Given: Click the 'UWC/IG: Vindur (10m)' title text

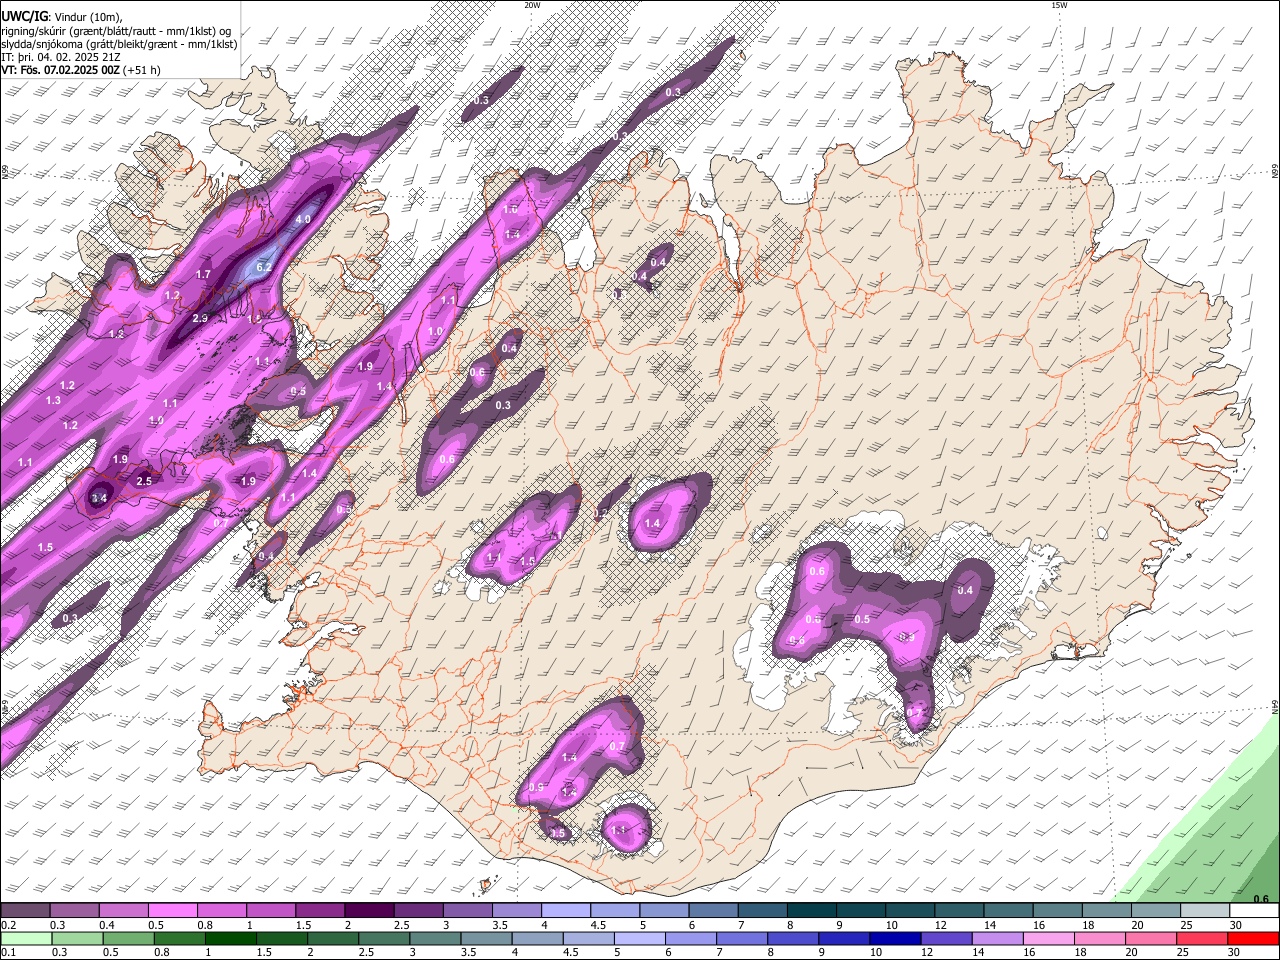Looking at the screenshot, I should 62,18.
